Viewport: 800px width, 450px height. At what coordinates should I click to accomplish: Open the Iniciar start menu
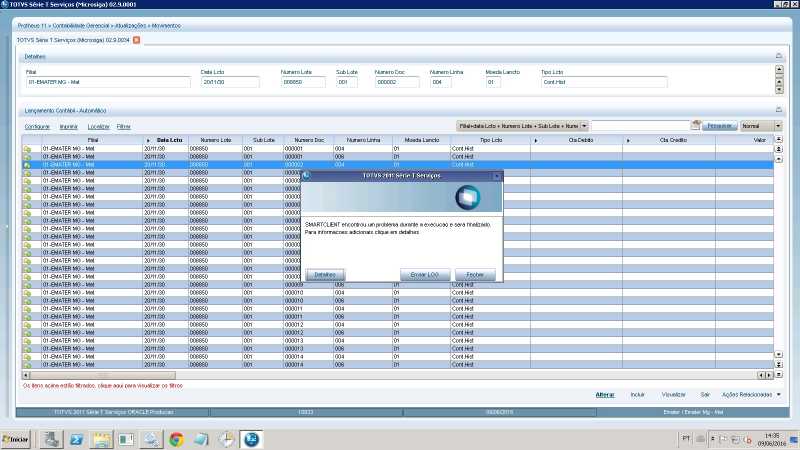15,439
